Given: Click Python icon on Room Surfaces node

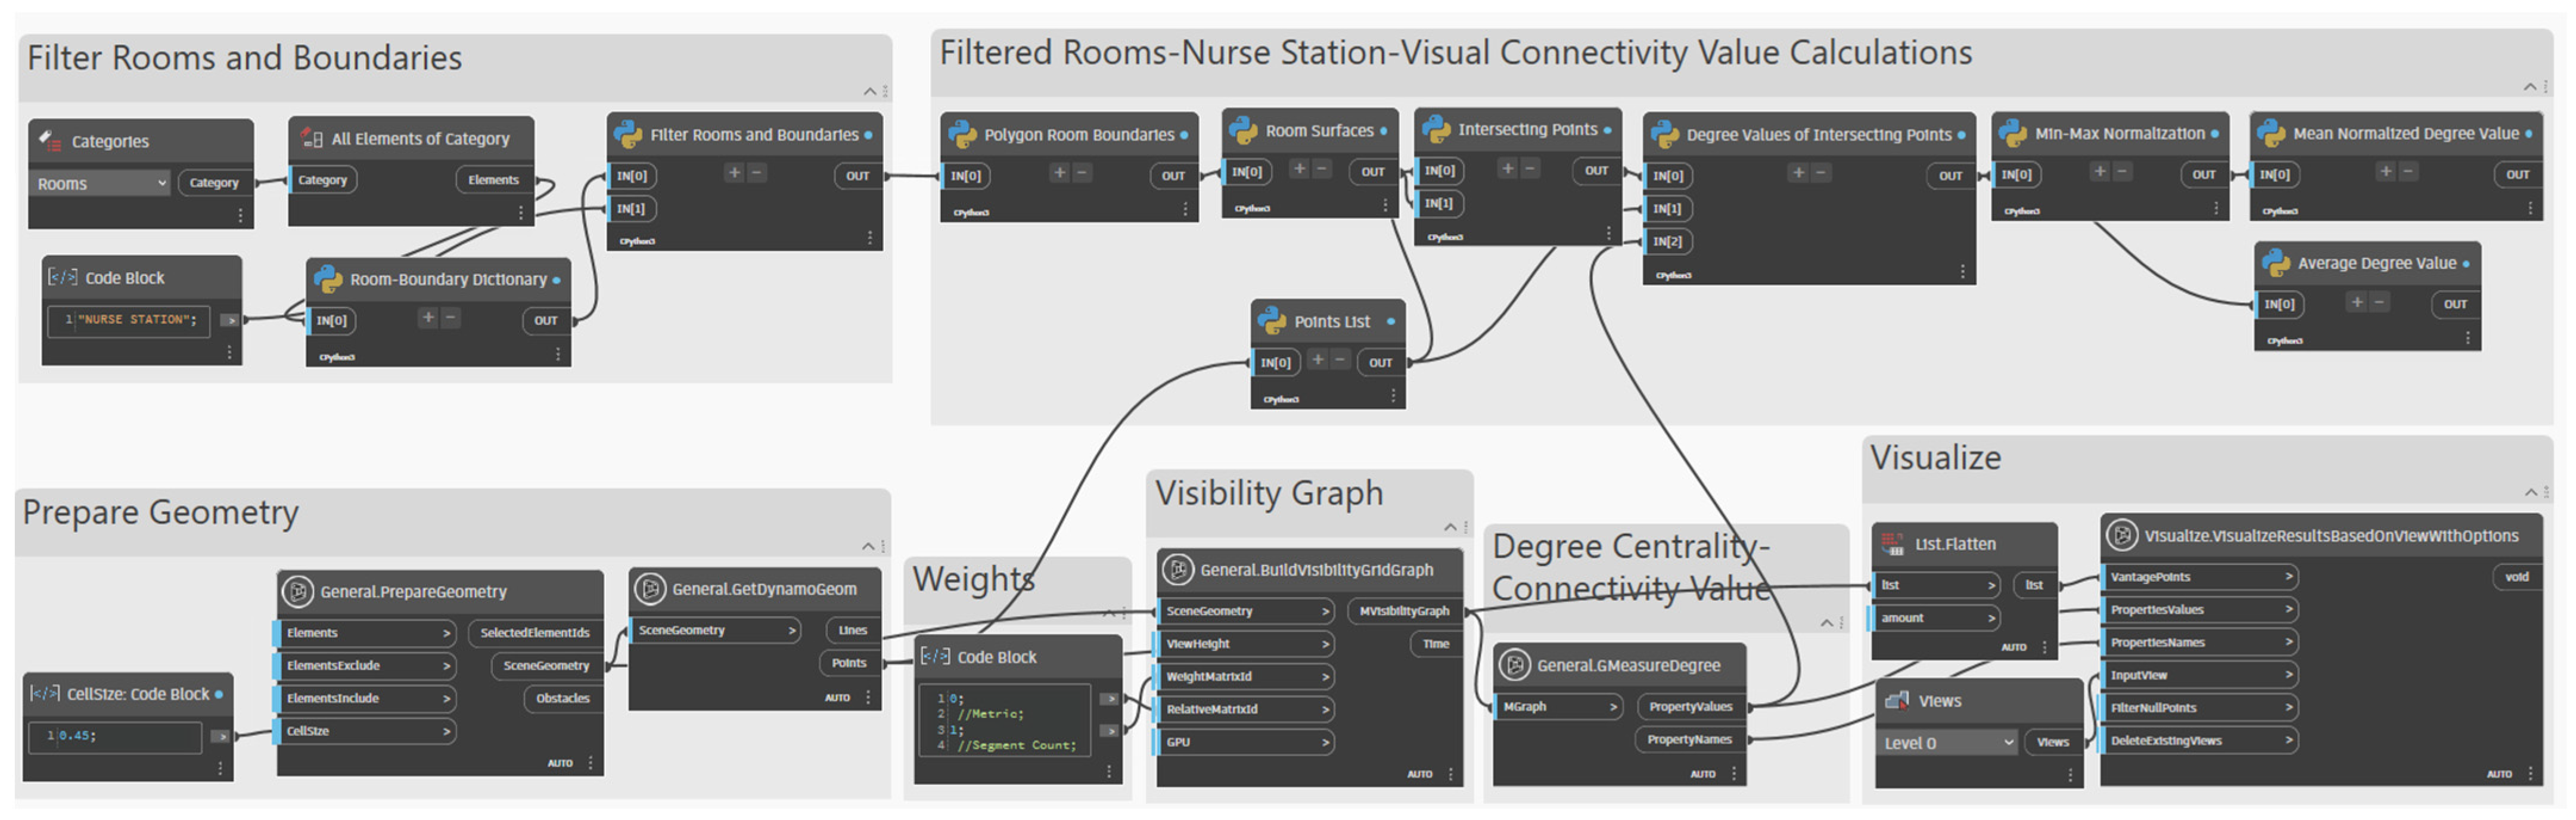Looking at the screenshot, I should pos(1242,130).
